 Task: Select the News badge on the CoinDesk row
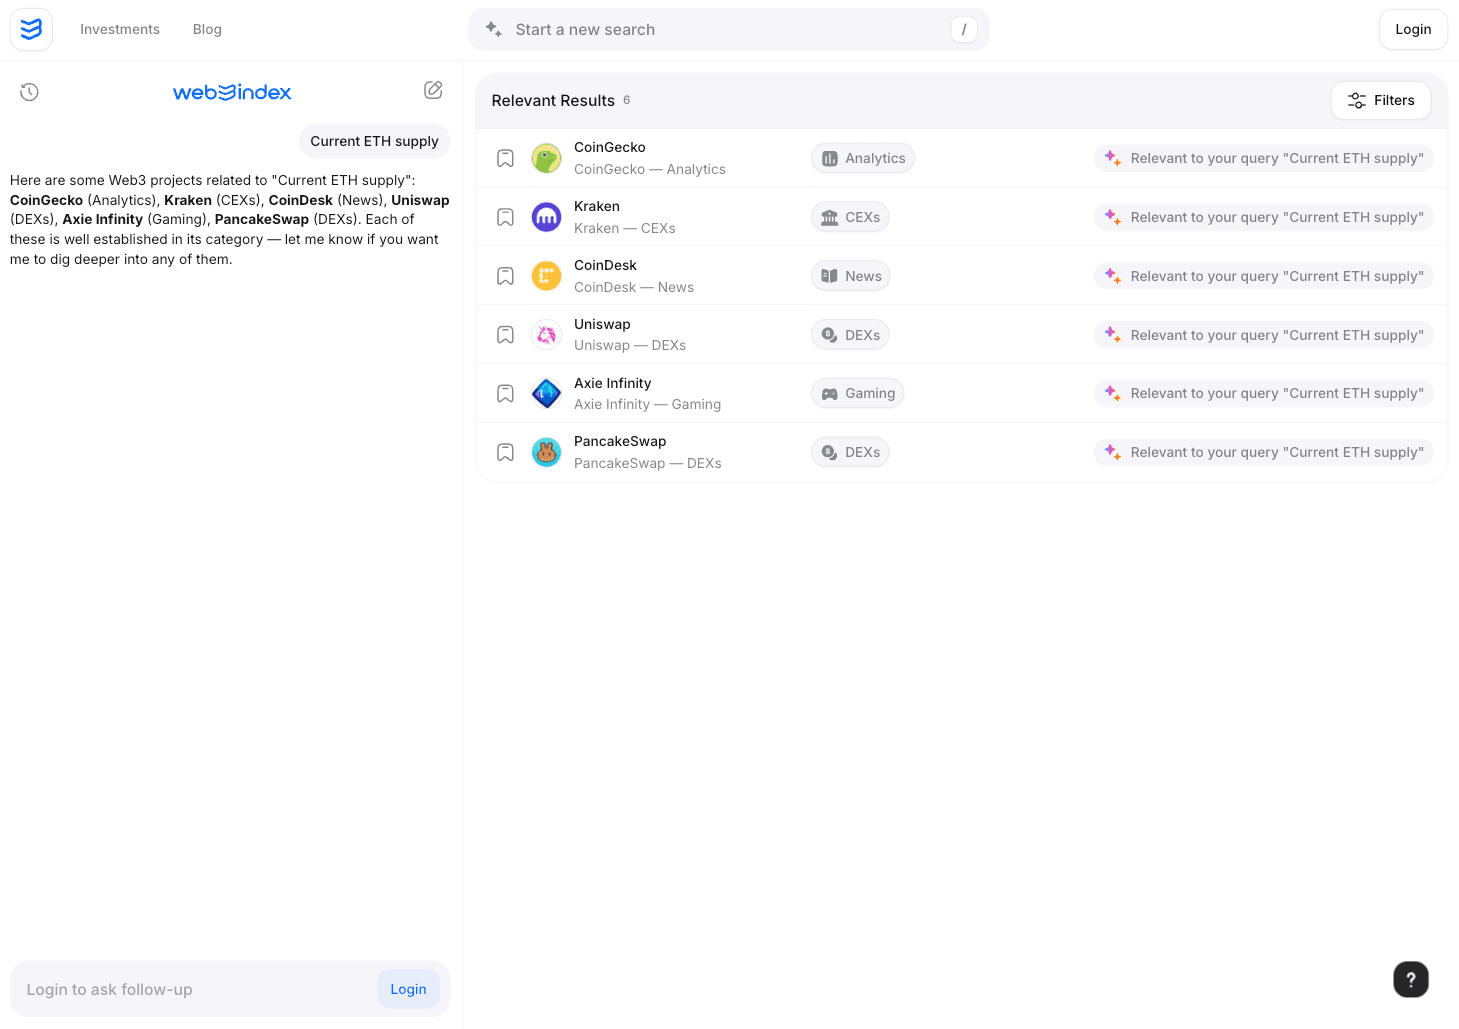click(x=849, y=275)
